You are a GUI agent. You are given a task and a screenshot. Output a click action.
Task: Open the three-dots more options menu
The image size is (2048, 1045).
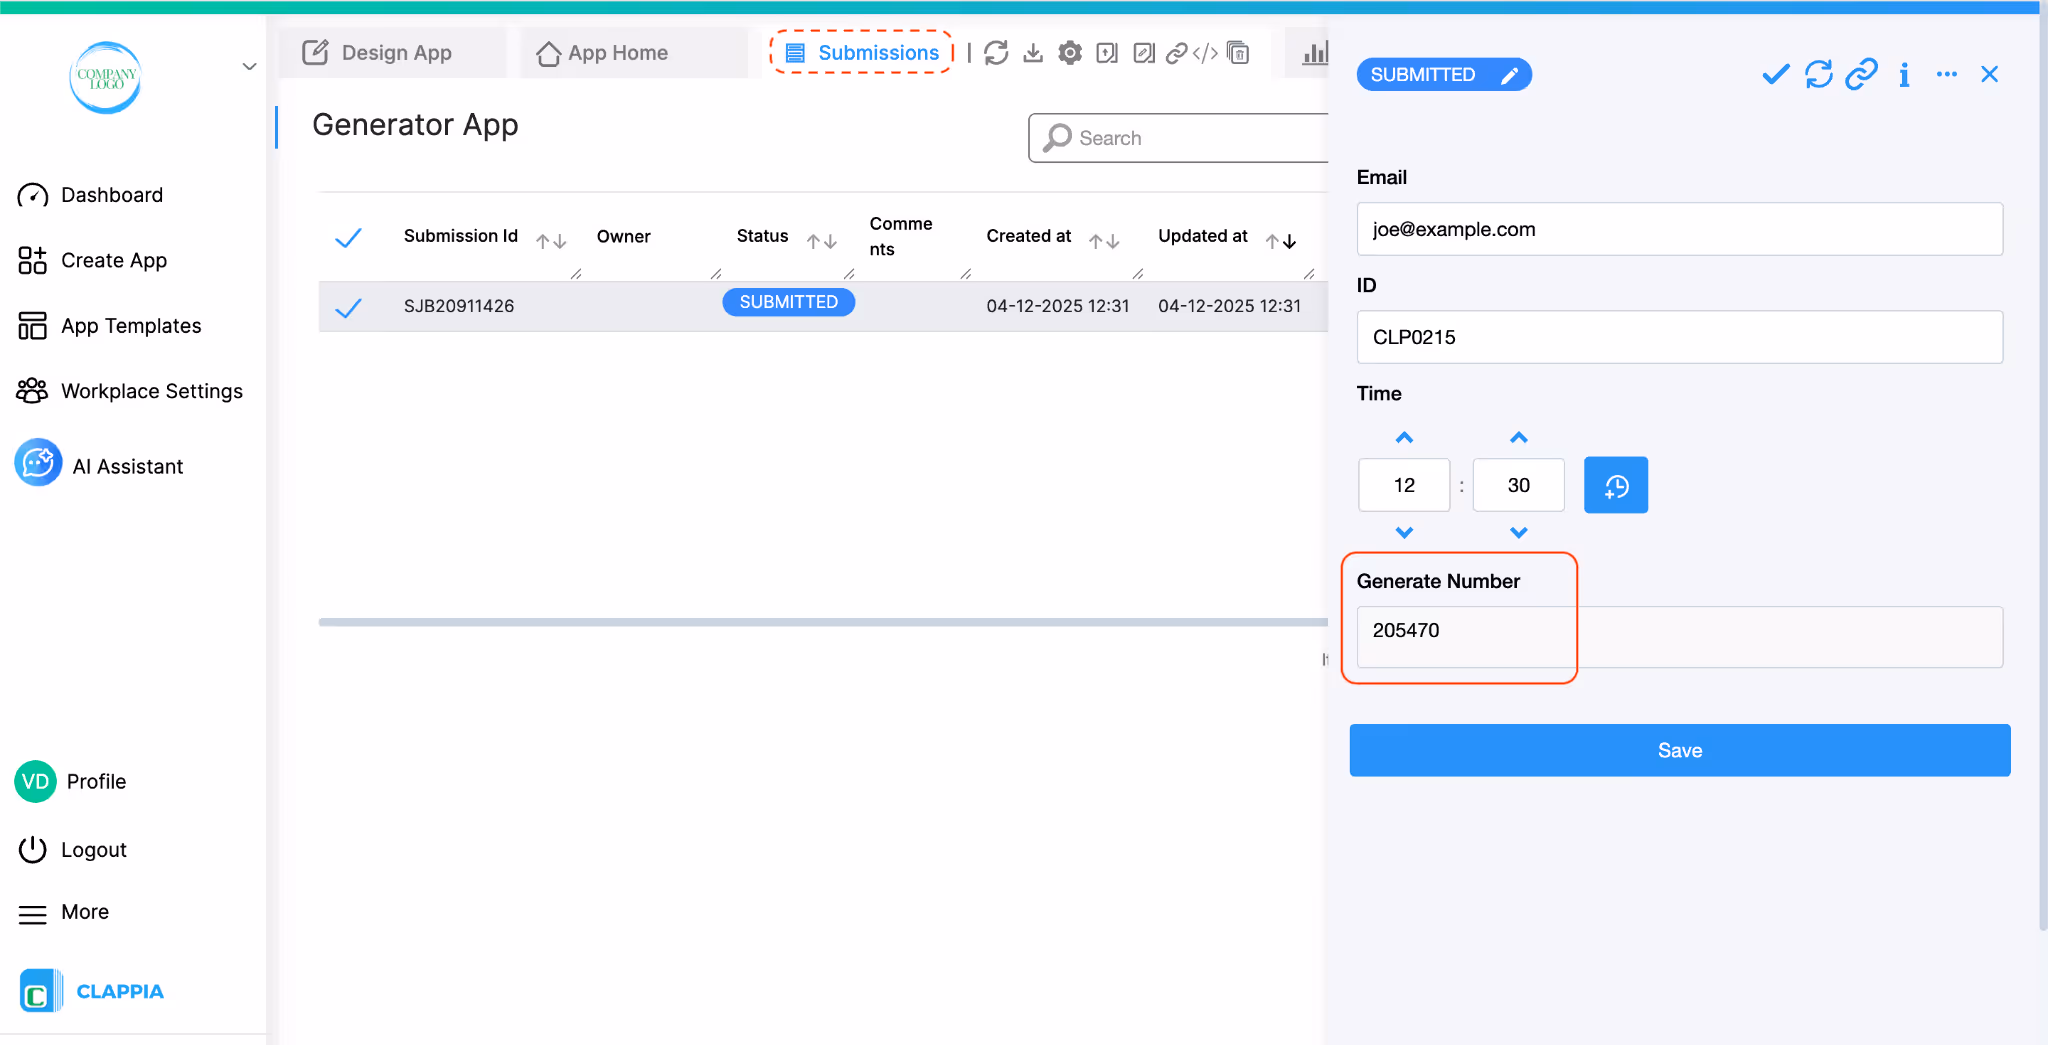click(x=1946, y=75)
